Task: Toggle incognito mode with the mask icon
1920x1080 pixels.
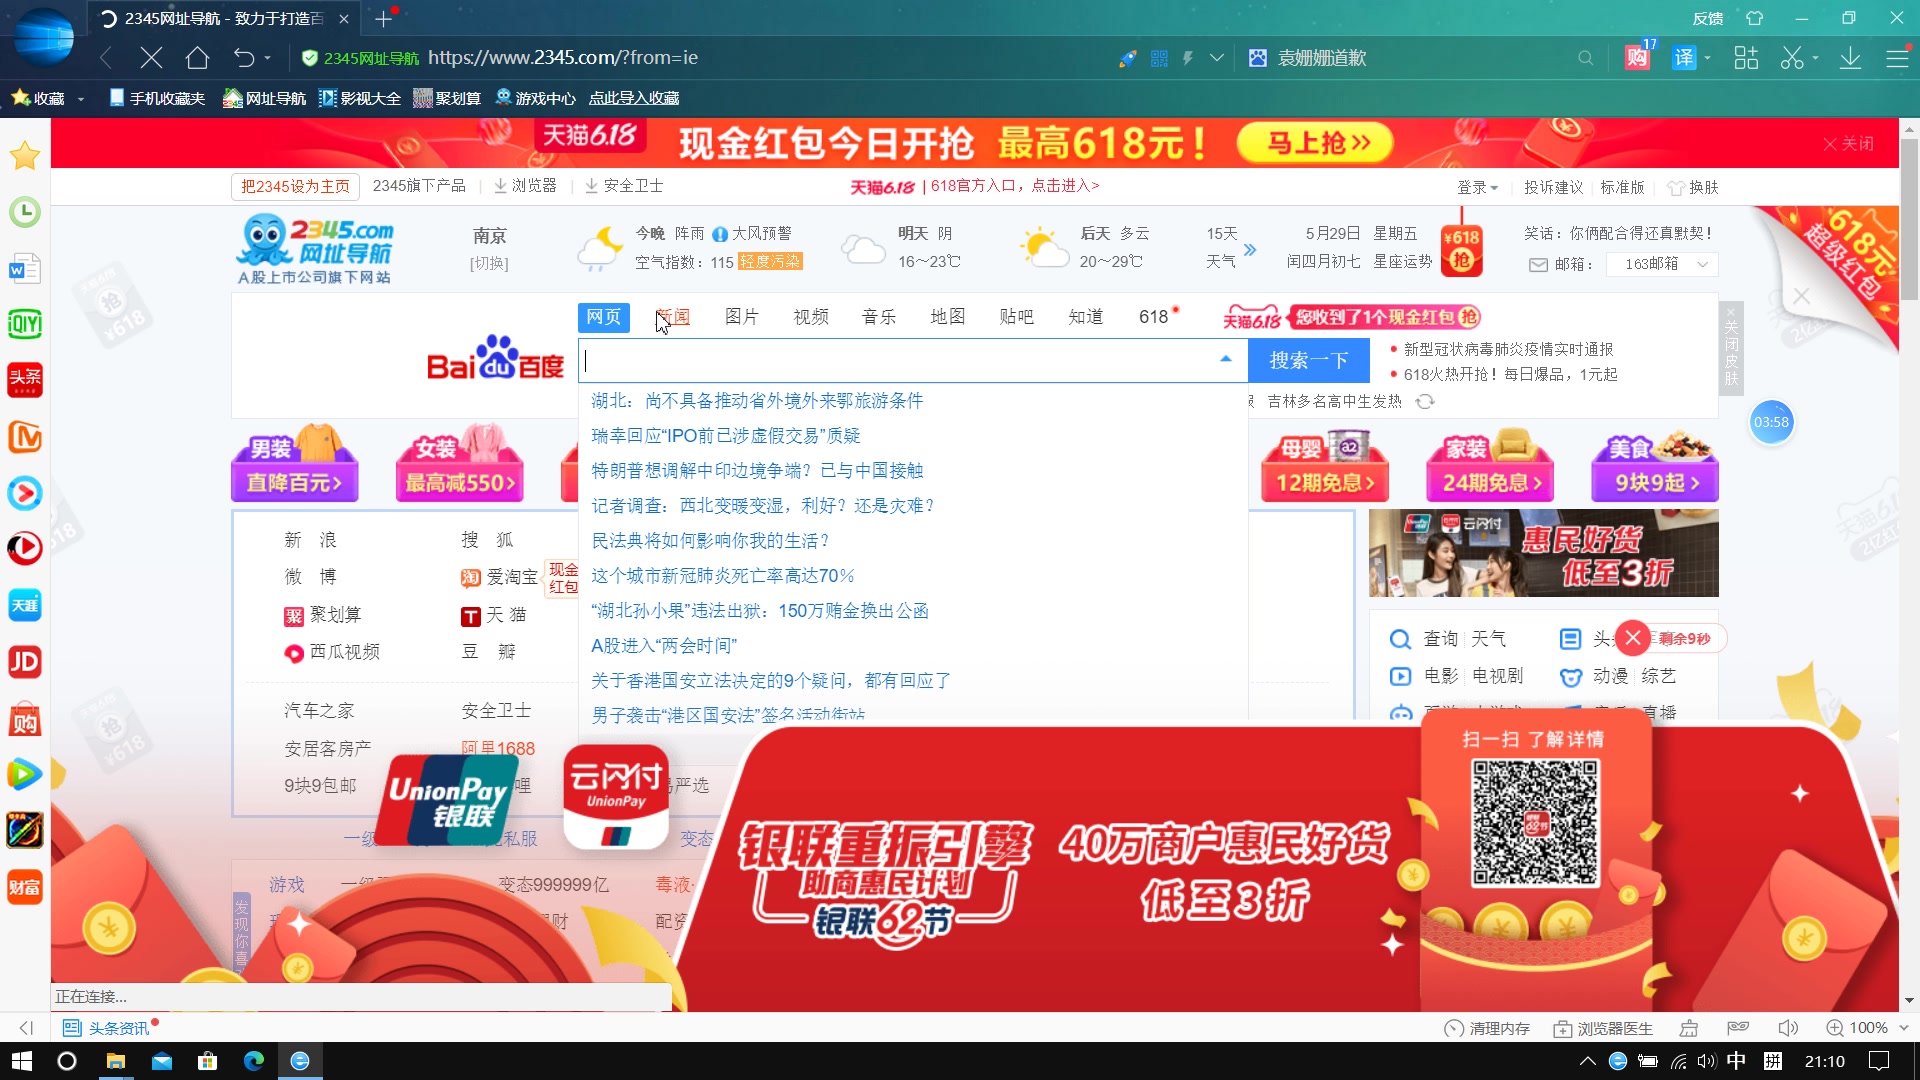Action: coord(1738,1028)
